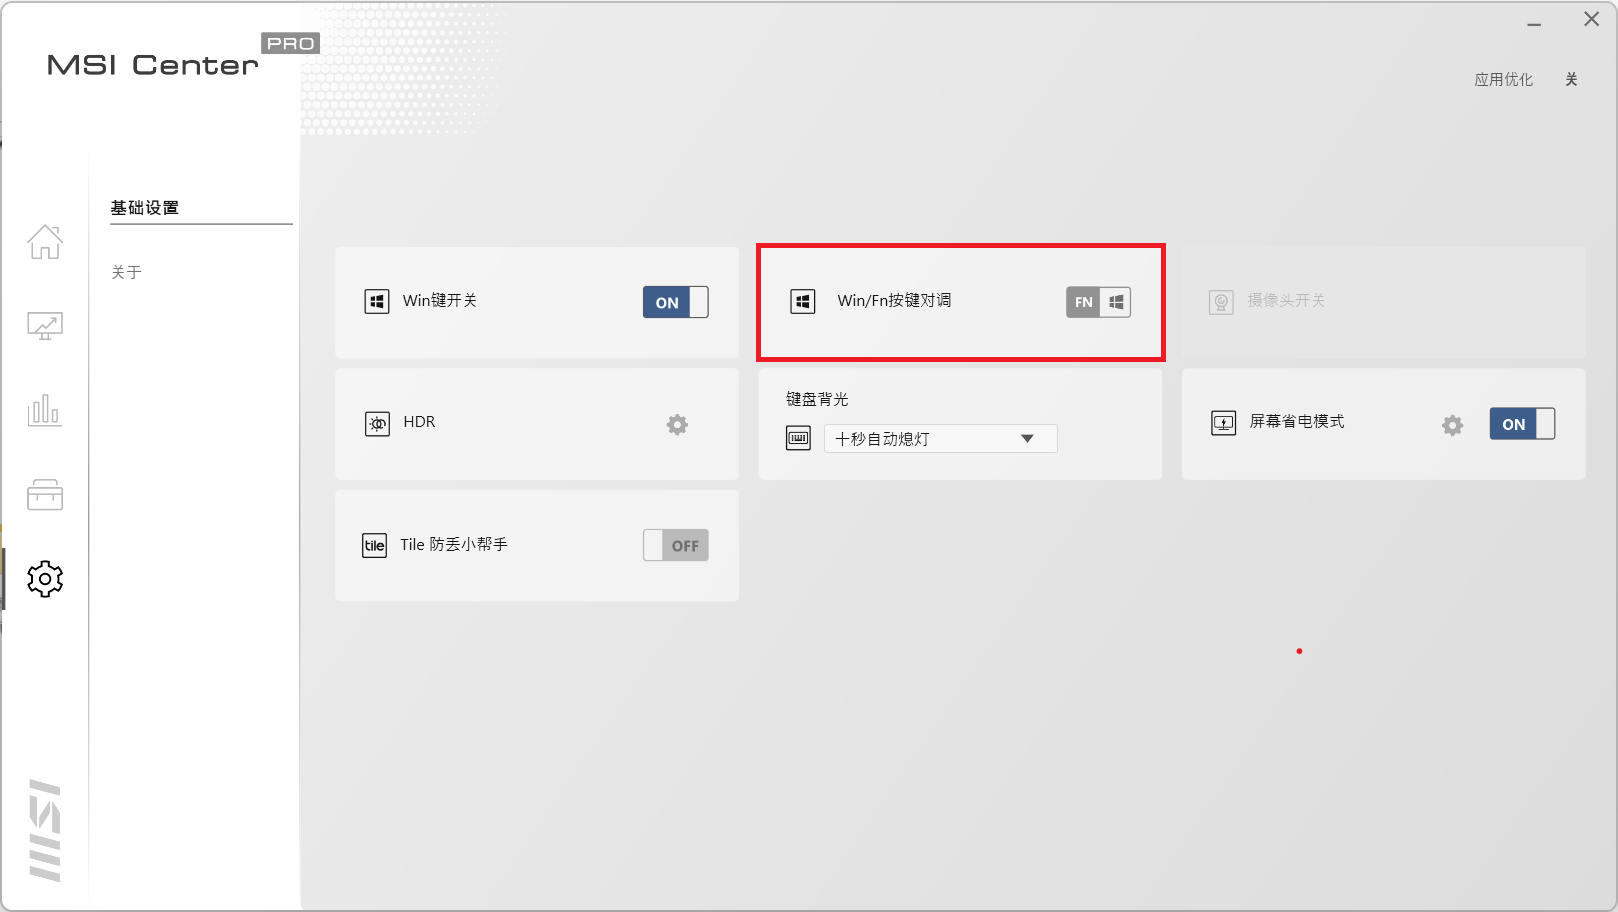Click the Tile 防丢小帮手 icon
The height and width of the screenshot is (912, 1618).
click(374, 545)
